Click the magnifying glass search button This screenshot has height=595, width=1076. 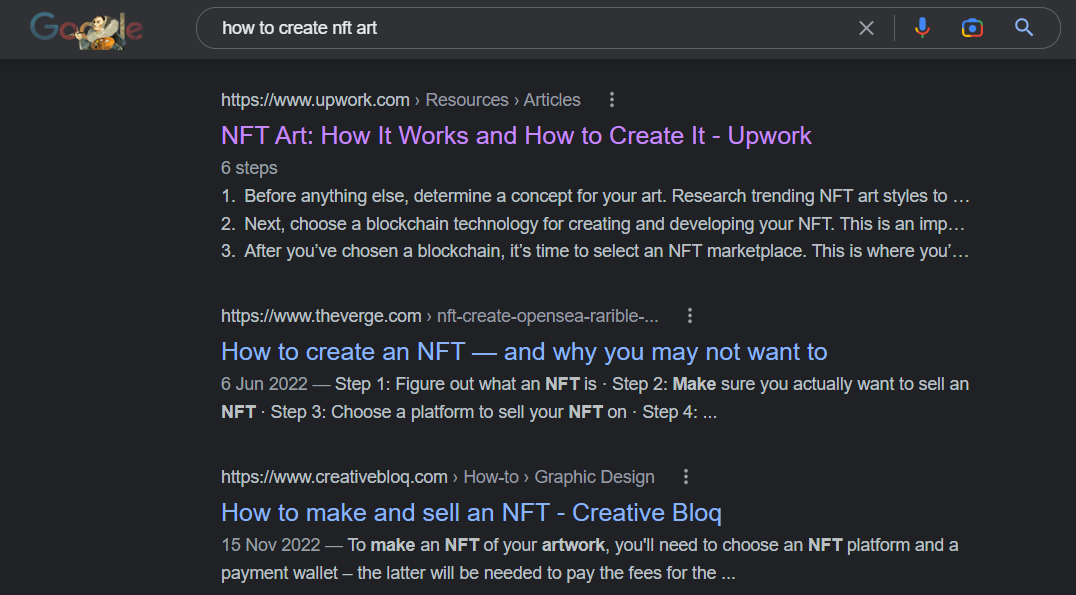(1024, 27)
